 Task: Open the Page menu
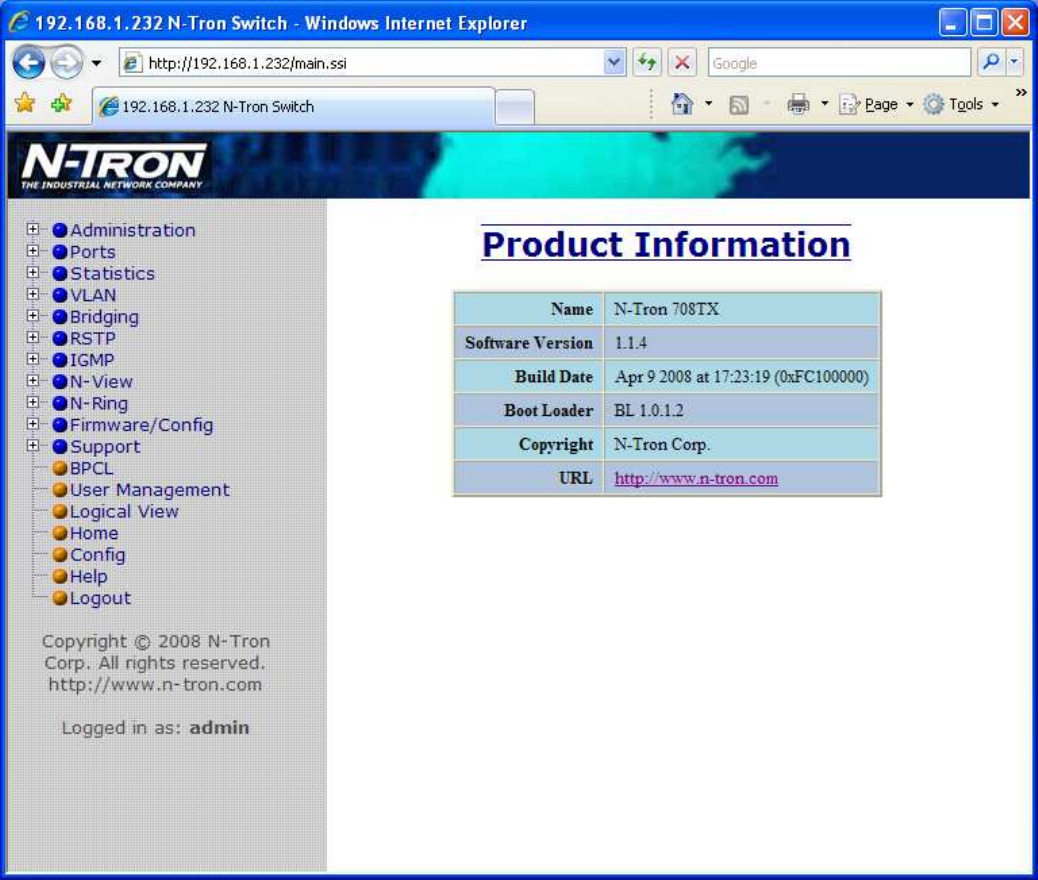click(876, 105)
